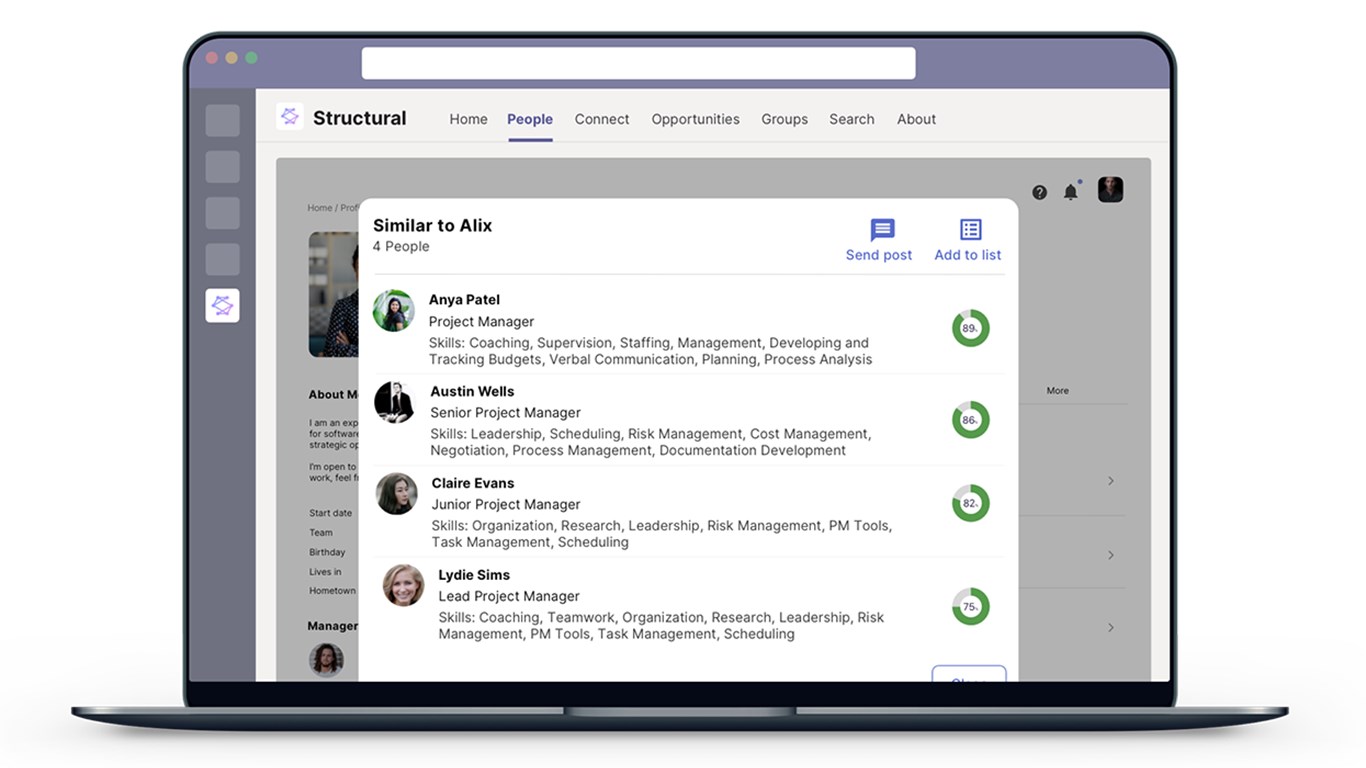Click the Add to list icon

click(970, 230)
